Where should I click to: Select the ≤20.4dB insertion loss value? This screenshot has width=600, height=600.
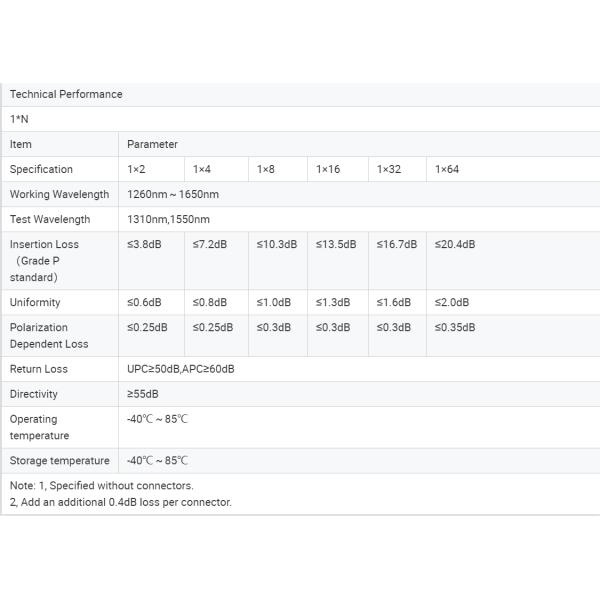(455, 244)
